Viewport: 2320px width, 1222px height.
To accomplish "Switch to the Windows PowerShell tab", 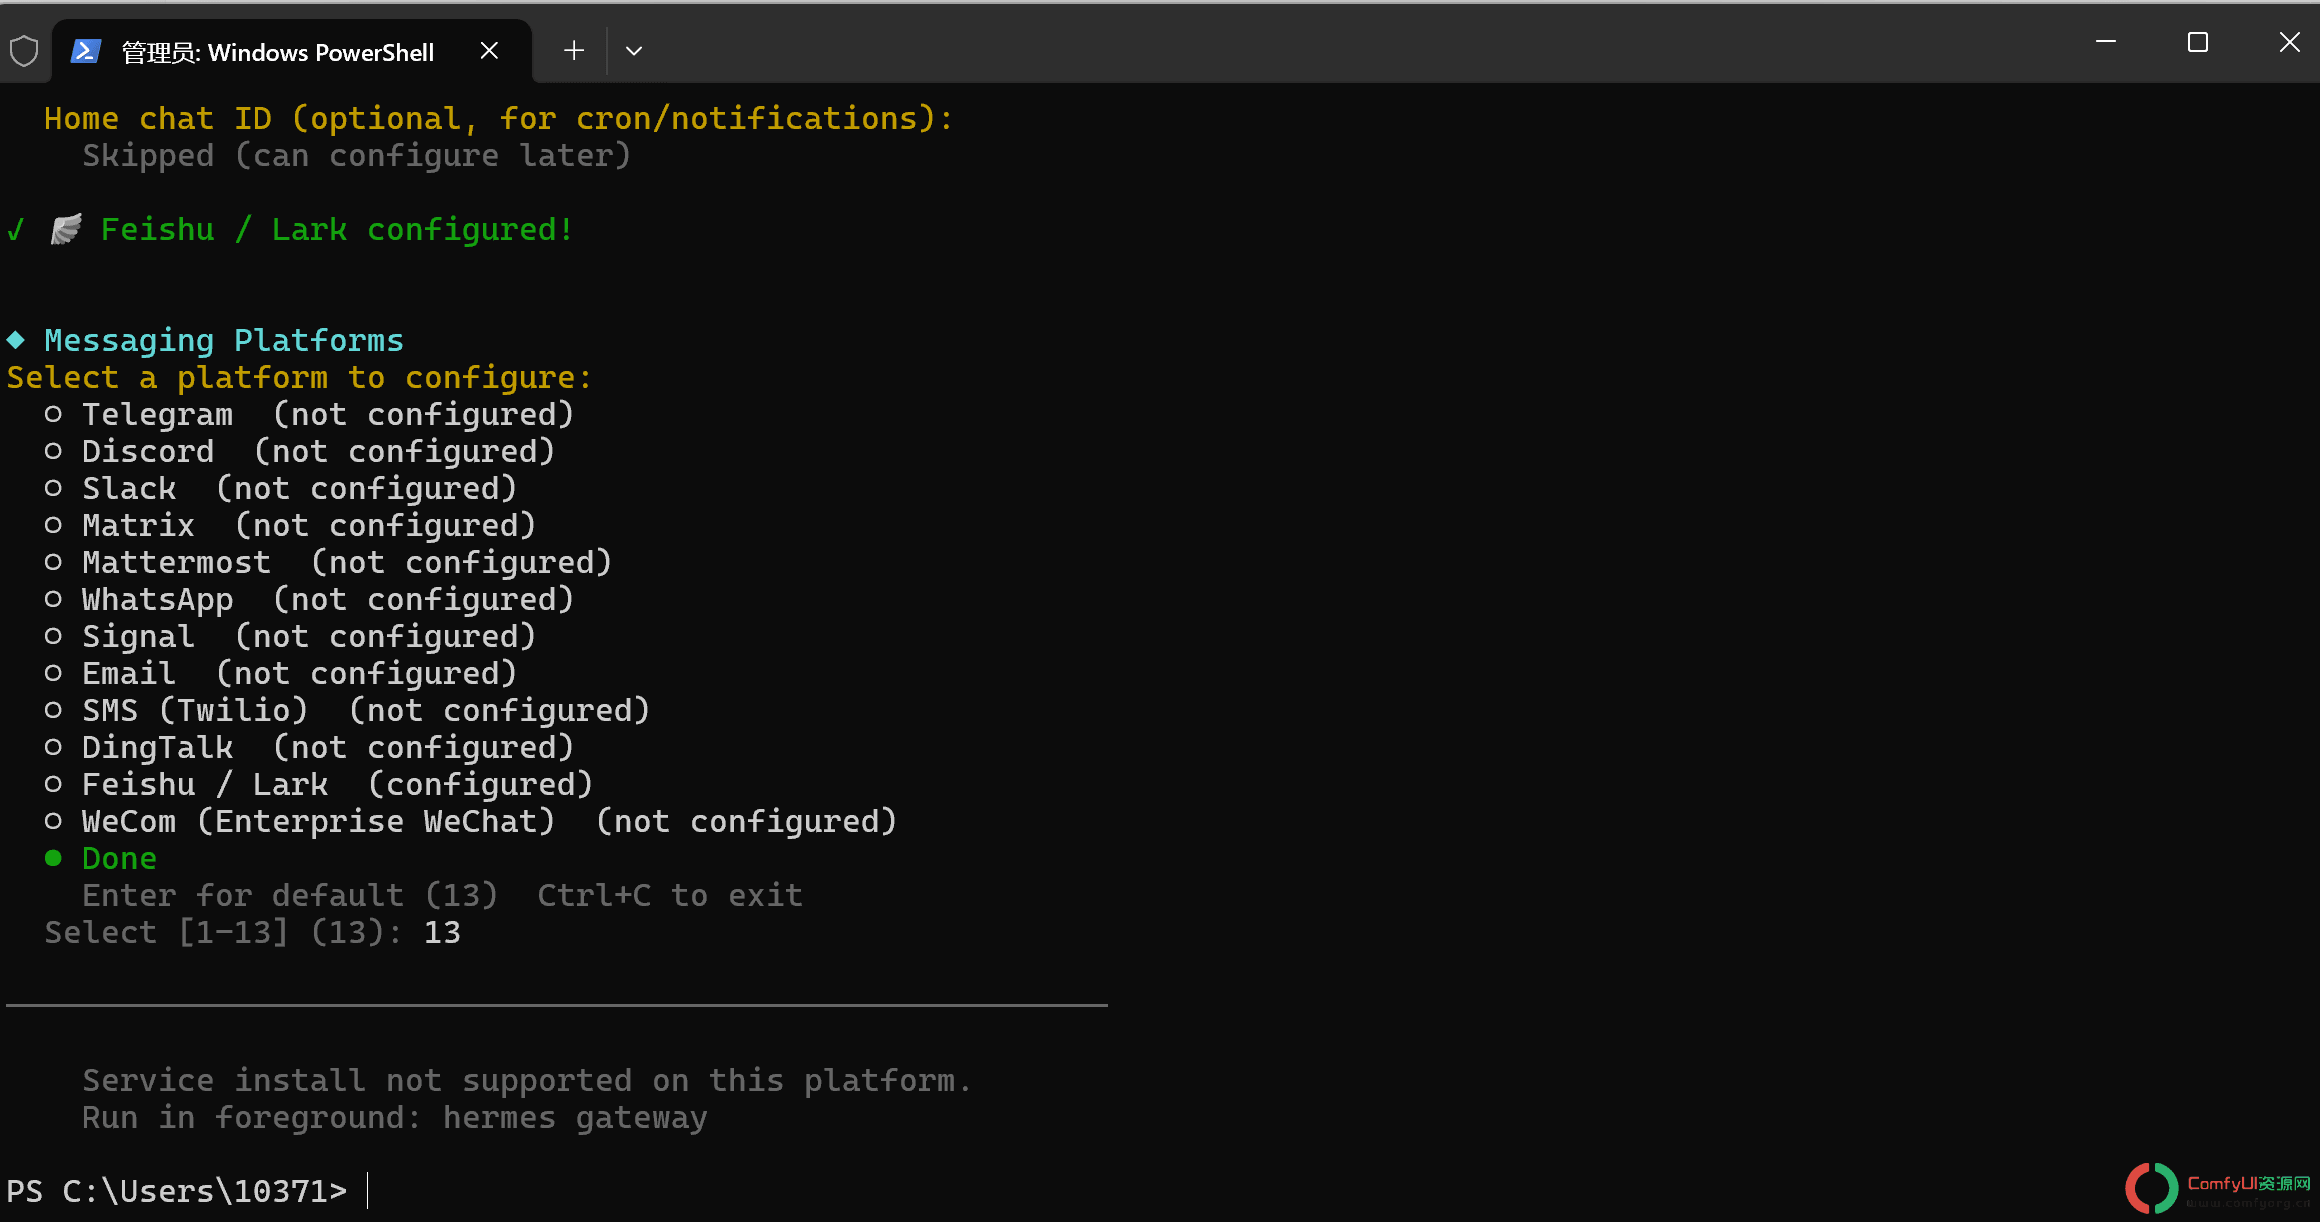I will [278, 52].
